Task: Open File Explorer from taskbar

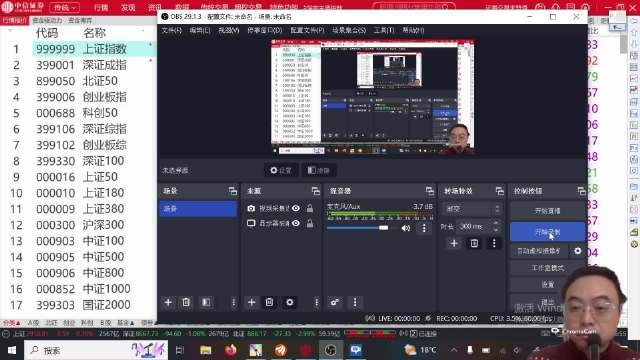Action: click(205, 350)
